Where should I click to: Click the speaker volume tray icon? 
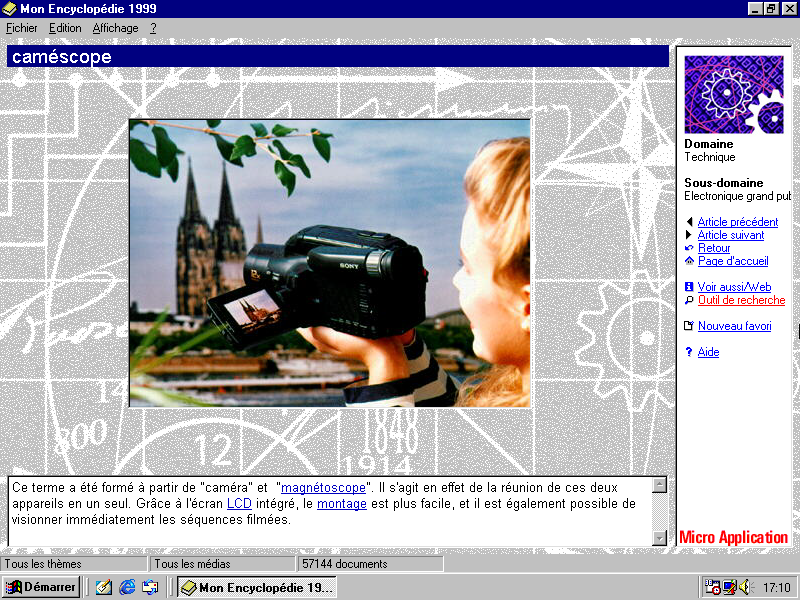[x=745, y=587]
